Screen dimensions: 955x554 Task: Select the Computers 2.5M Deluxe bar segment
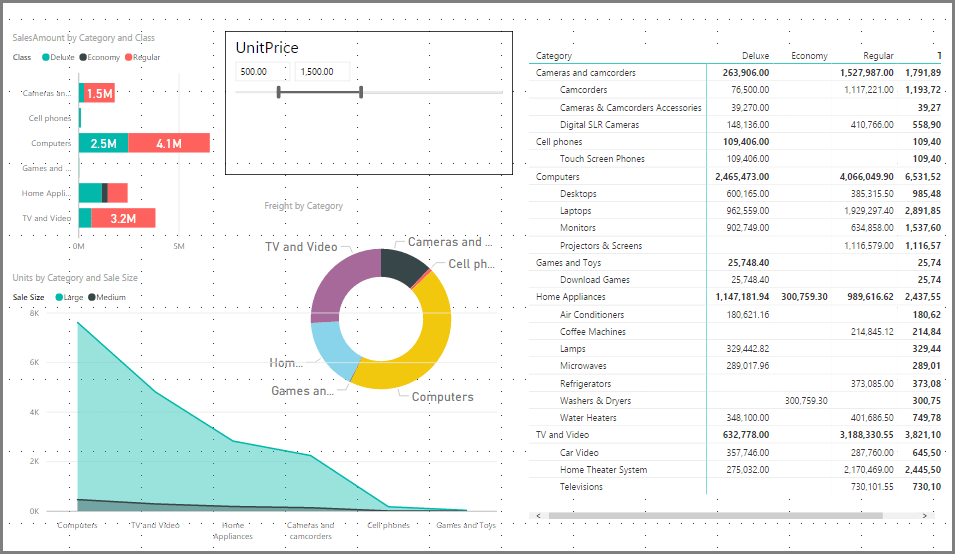[x=104, y=143]
